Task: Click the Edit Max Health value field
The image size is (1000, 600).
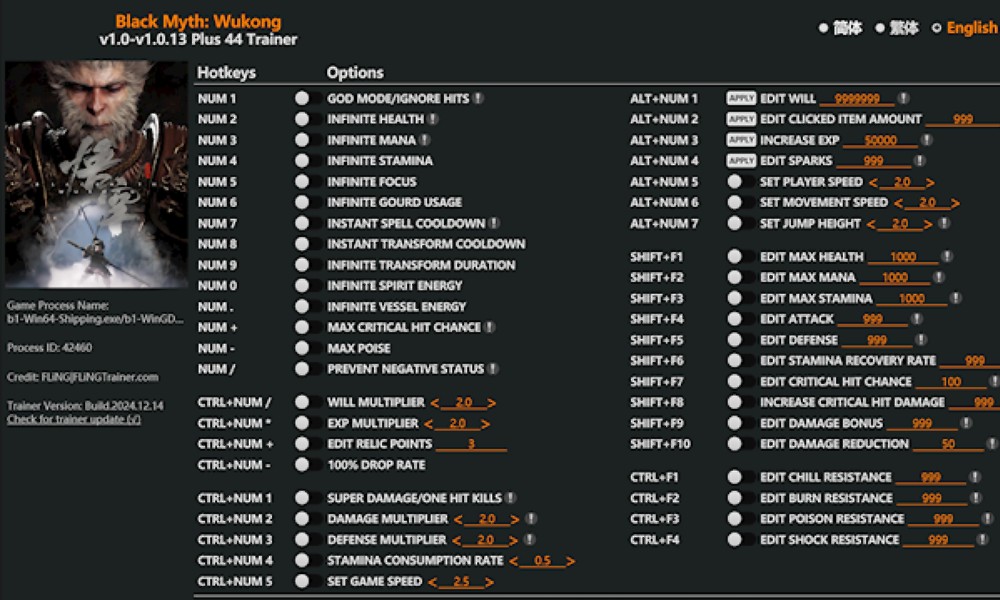Action: (x=902, y=257)
